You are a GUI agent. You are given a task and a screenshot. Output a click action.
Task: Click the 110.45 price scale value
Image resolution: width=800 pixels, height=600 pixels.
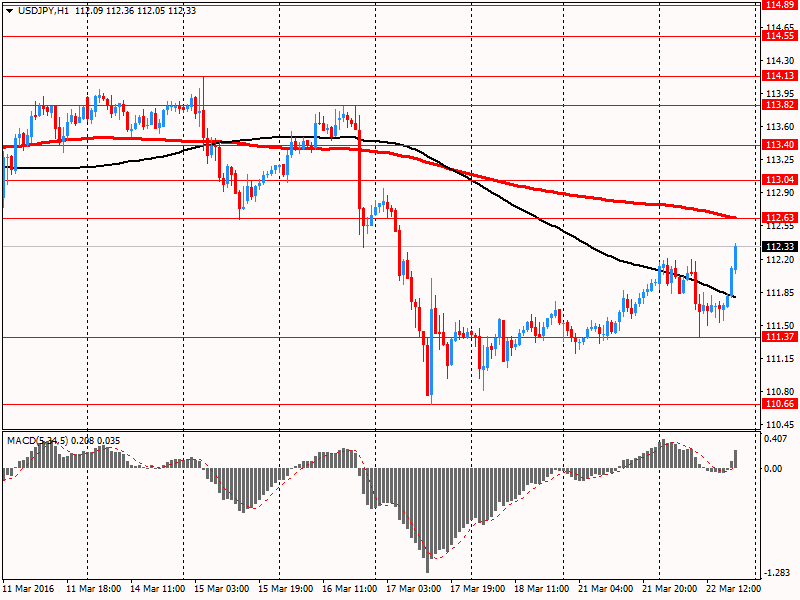point(780,425)
